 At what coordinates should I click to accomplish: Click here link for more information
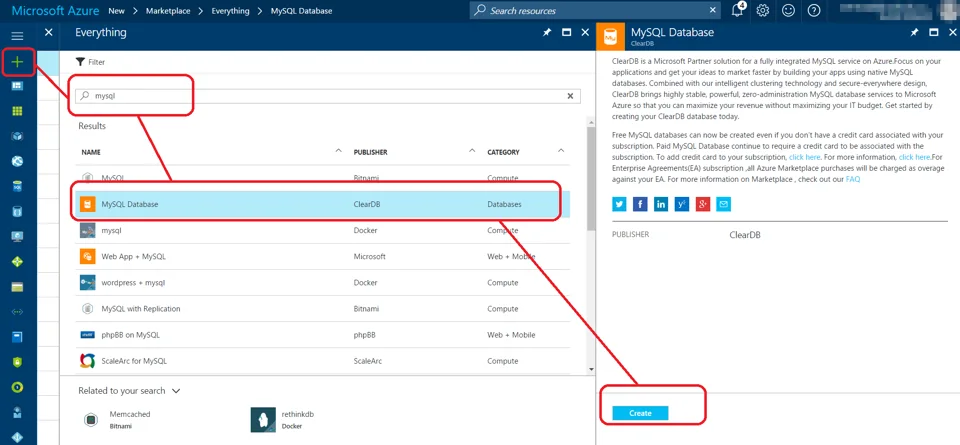(x=915, y=157)
